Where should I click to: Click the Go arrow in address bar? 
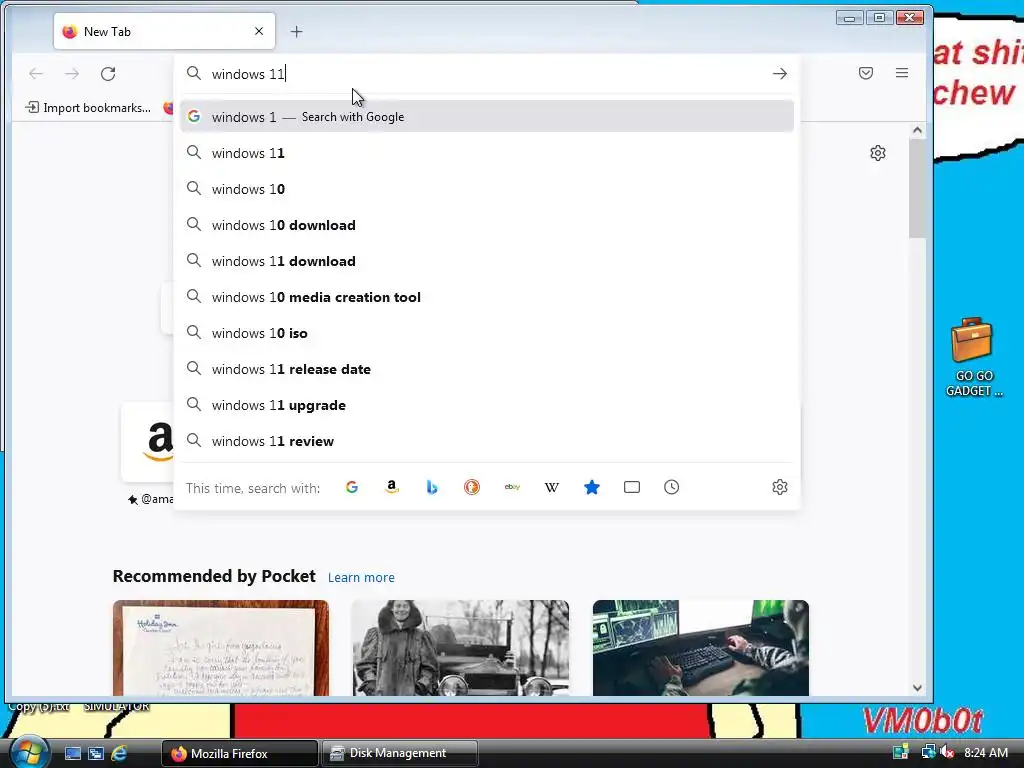pos(780,74)
